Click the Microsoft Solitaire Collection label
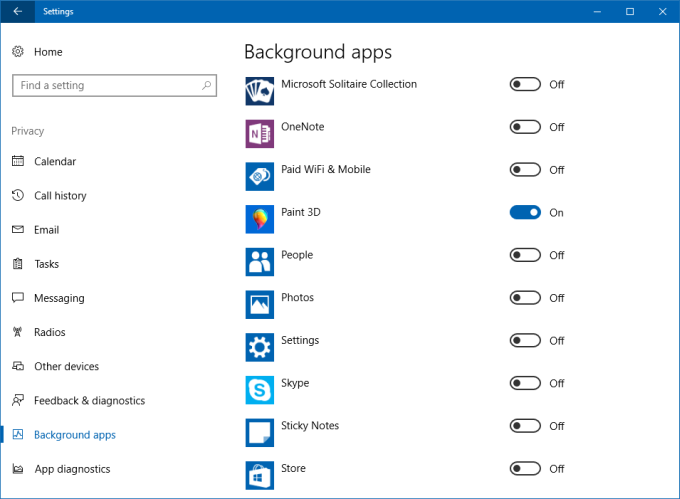Image resolution: width=680 pixels, height=499 pixels. pos(349,84)
